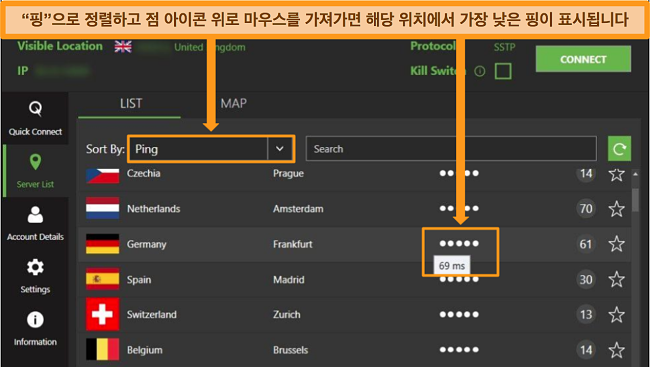This screenshot has height=367, width=650.
Task: Favorite the Switzerland Zurich server
Action: pyautogui.click(x=616, y=314)
